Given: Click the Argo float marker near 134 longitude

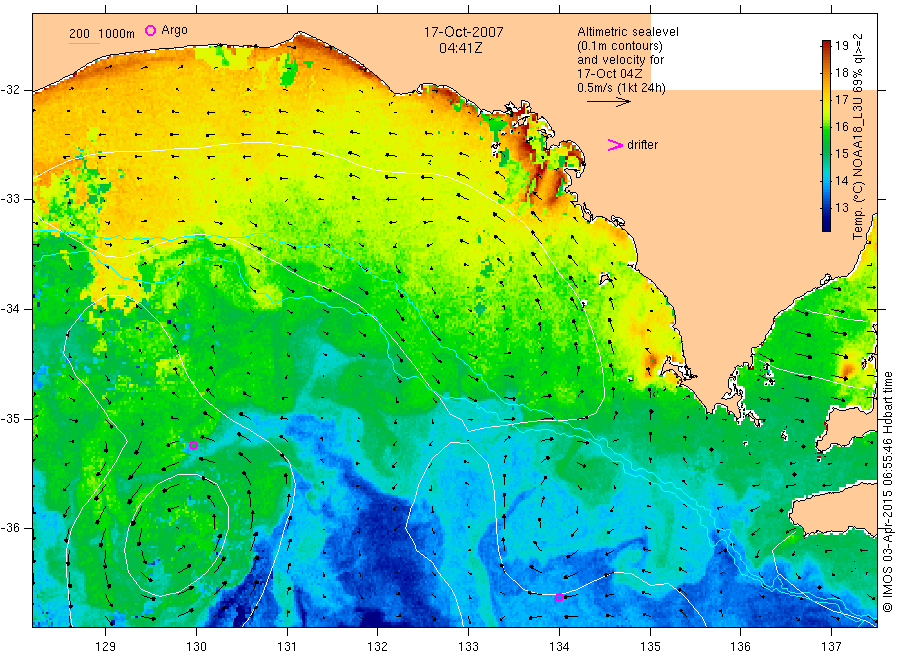Looking at the screenshot, I should [x=560, y=597].
